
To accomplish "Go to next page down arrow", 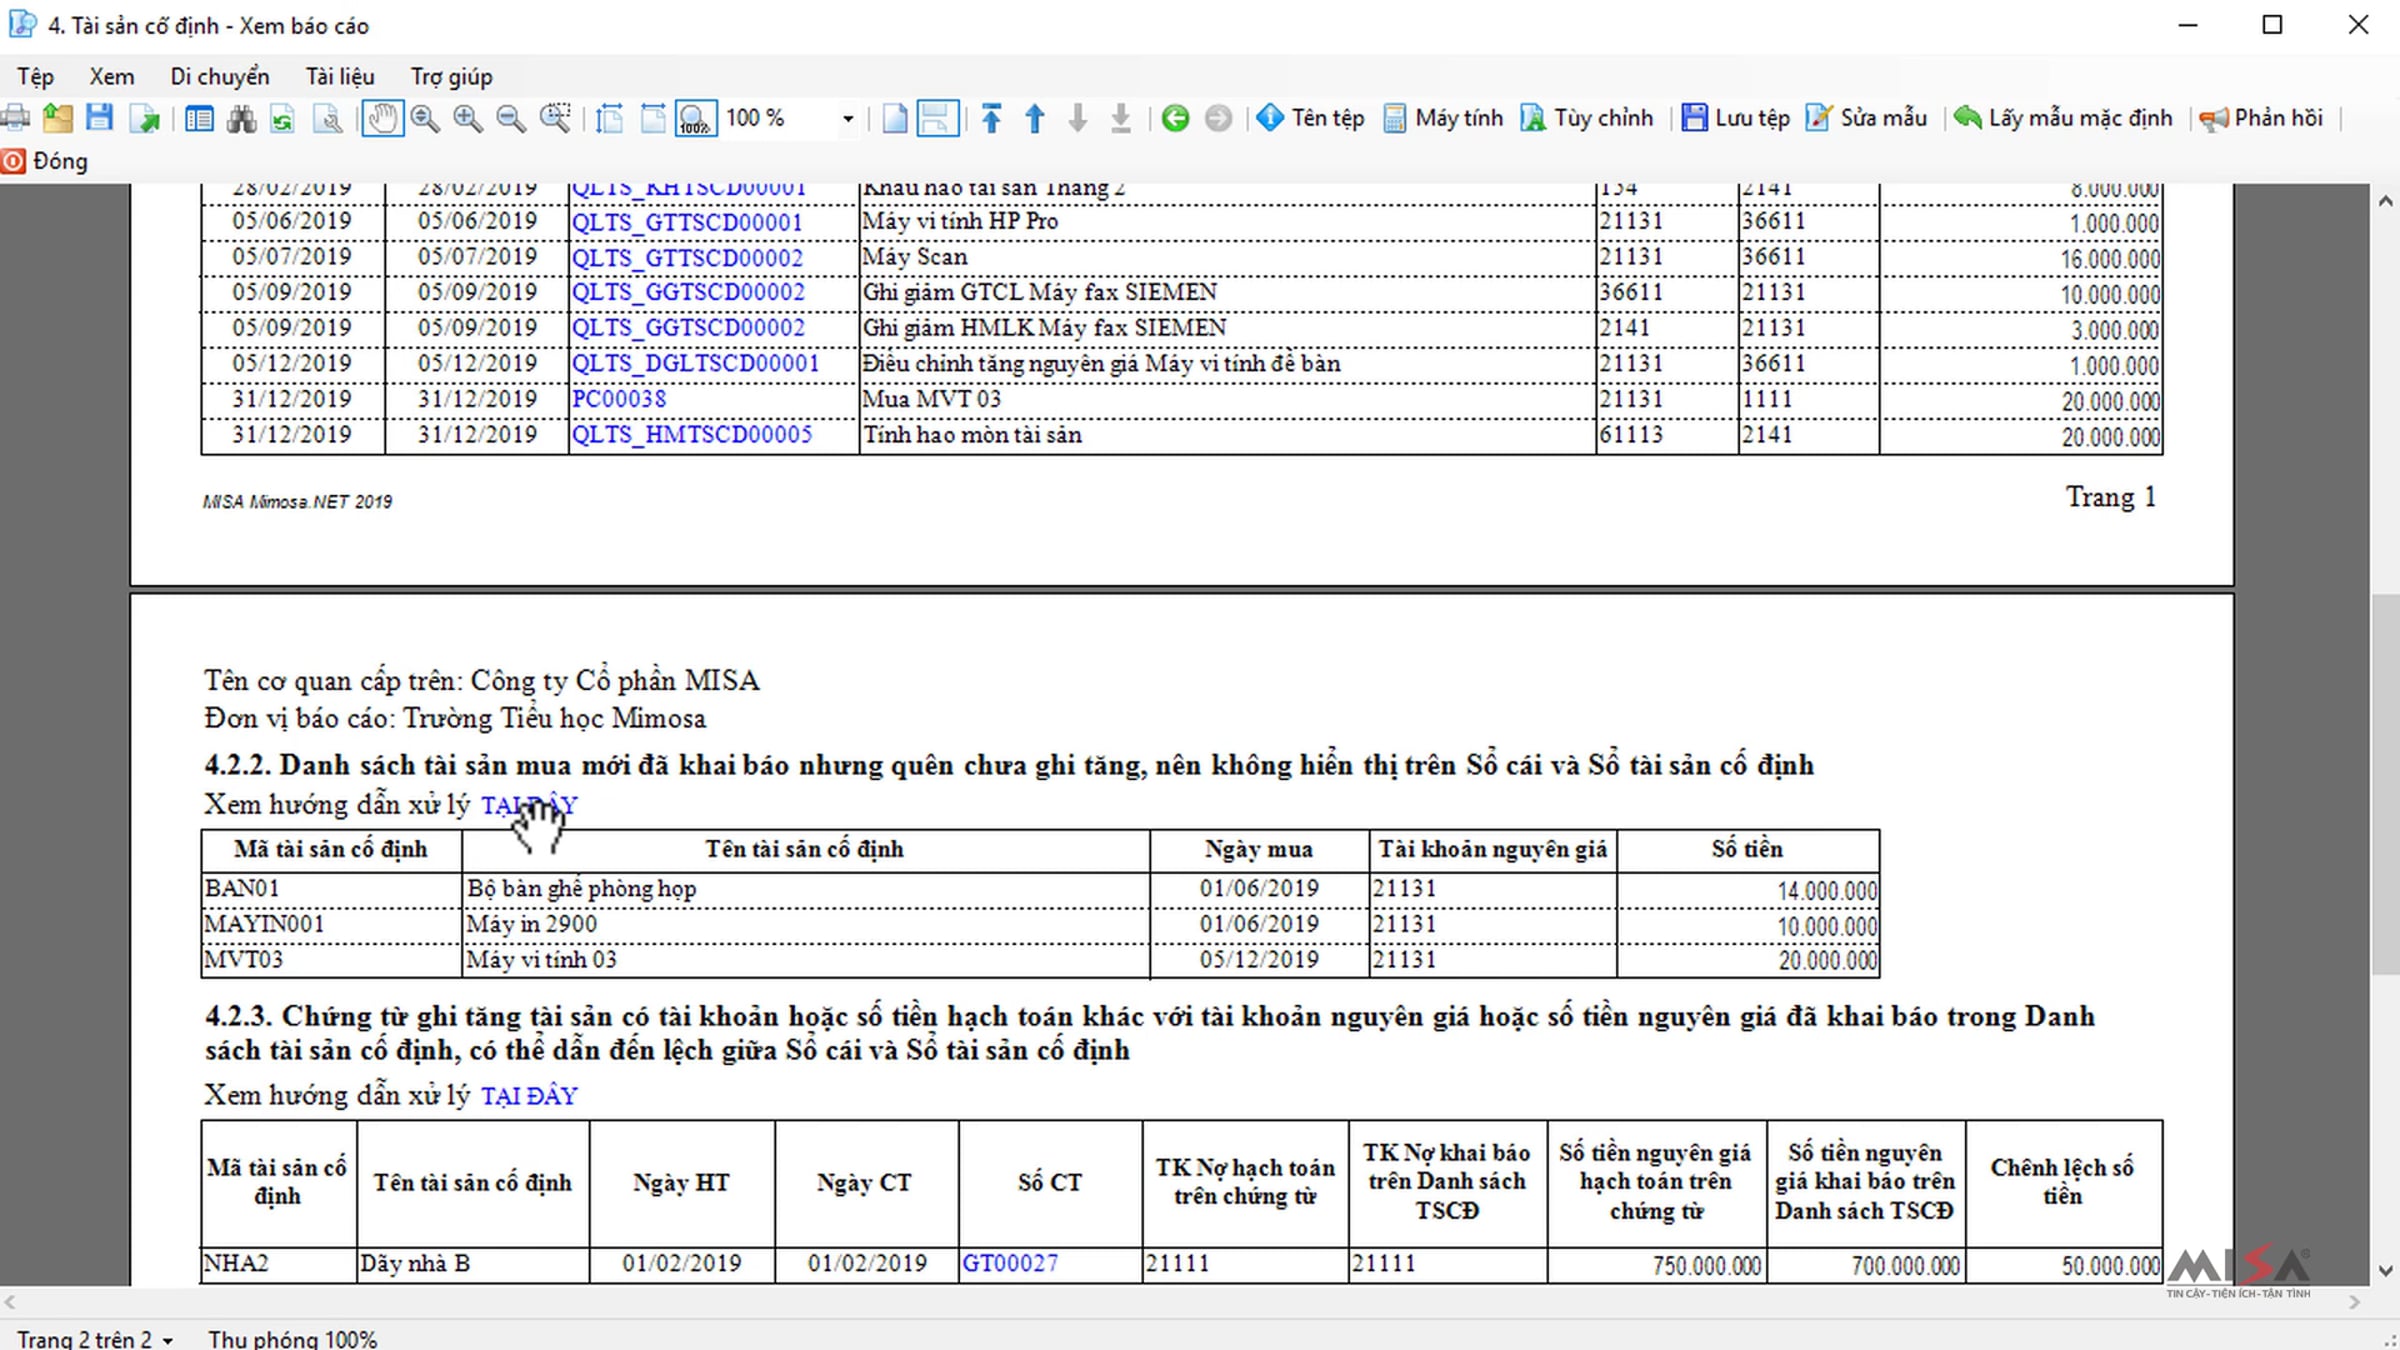I will coord(1078,118).
